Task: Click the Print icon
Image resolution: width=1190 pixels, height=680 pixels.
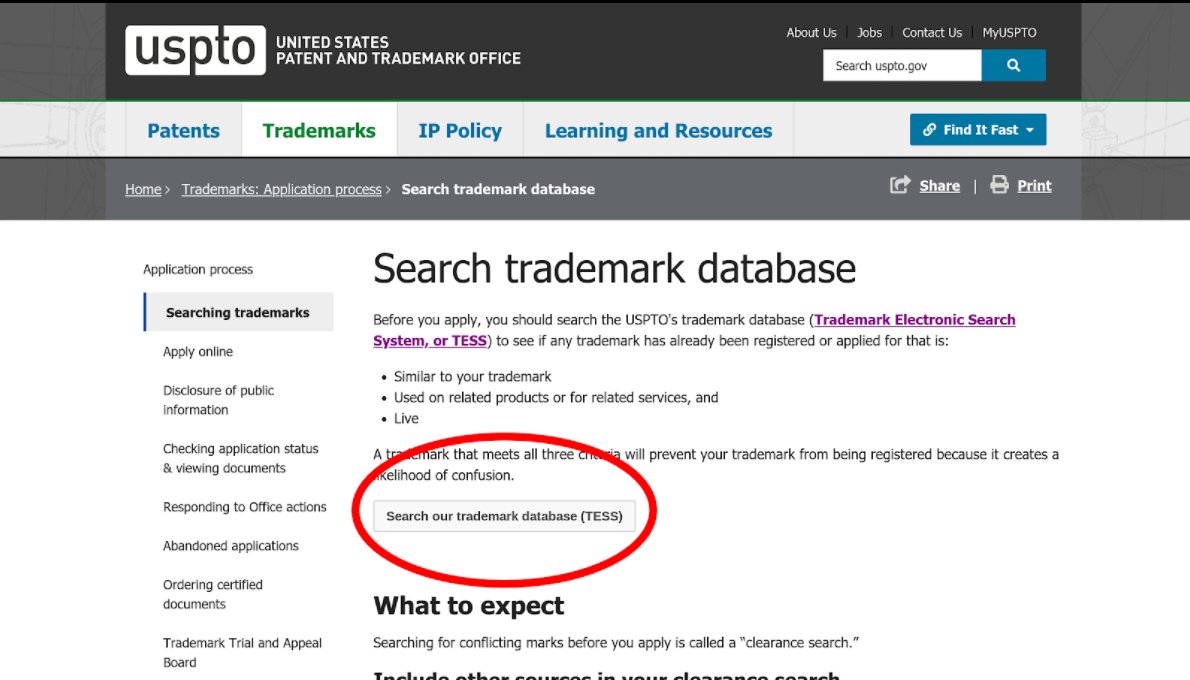Action: (999, 184)
